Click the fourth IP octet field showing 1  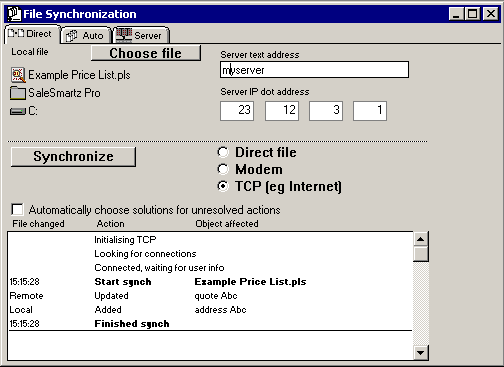pyautogui.click(x=370, y=111)
